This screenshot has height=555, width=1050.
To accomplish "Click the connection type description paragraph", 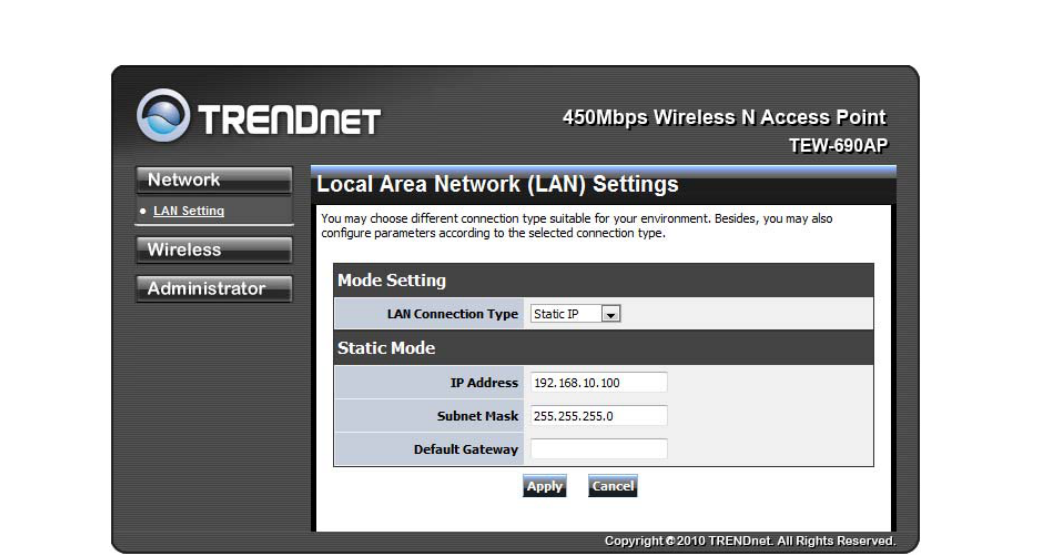I will coord(577,226).
